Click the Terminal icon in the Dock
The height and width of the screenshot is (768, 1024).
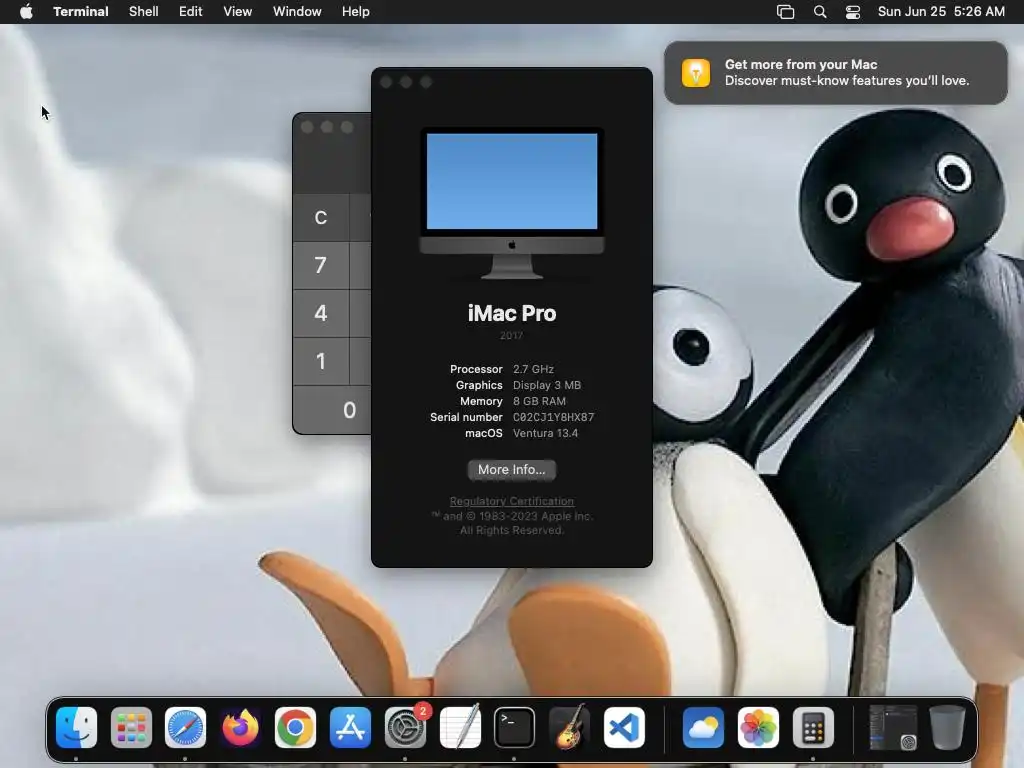[x=514, y=727]
